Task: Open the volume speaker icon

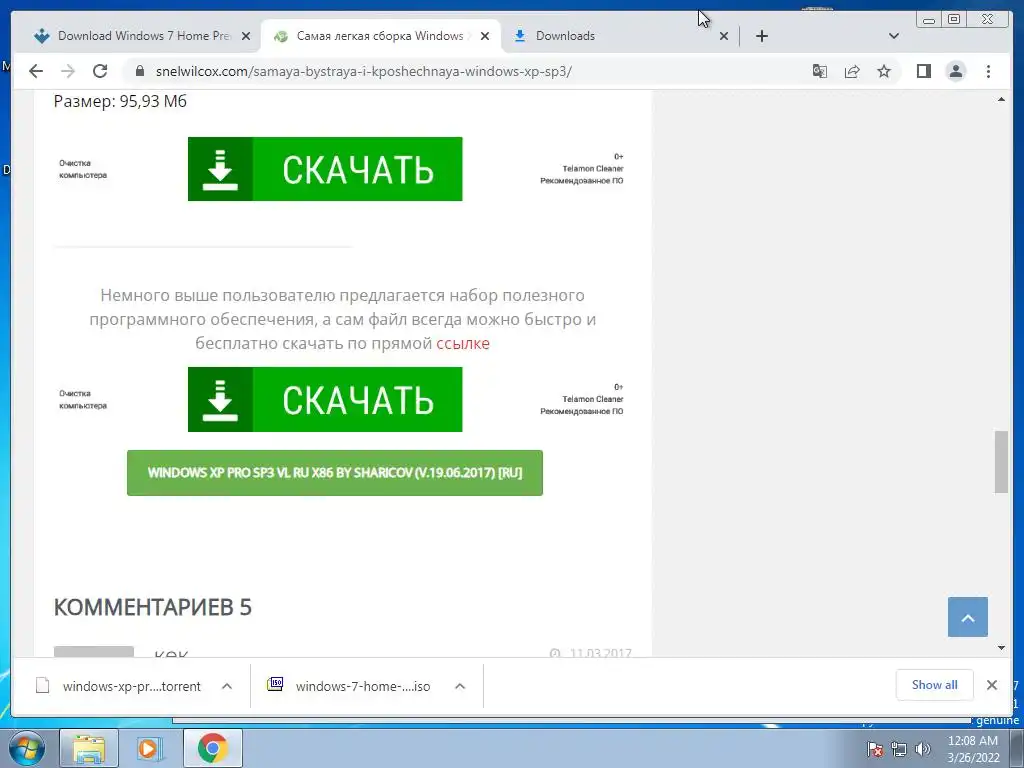Action: tap(923, 749)
